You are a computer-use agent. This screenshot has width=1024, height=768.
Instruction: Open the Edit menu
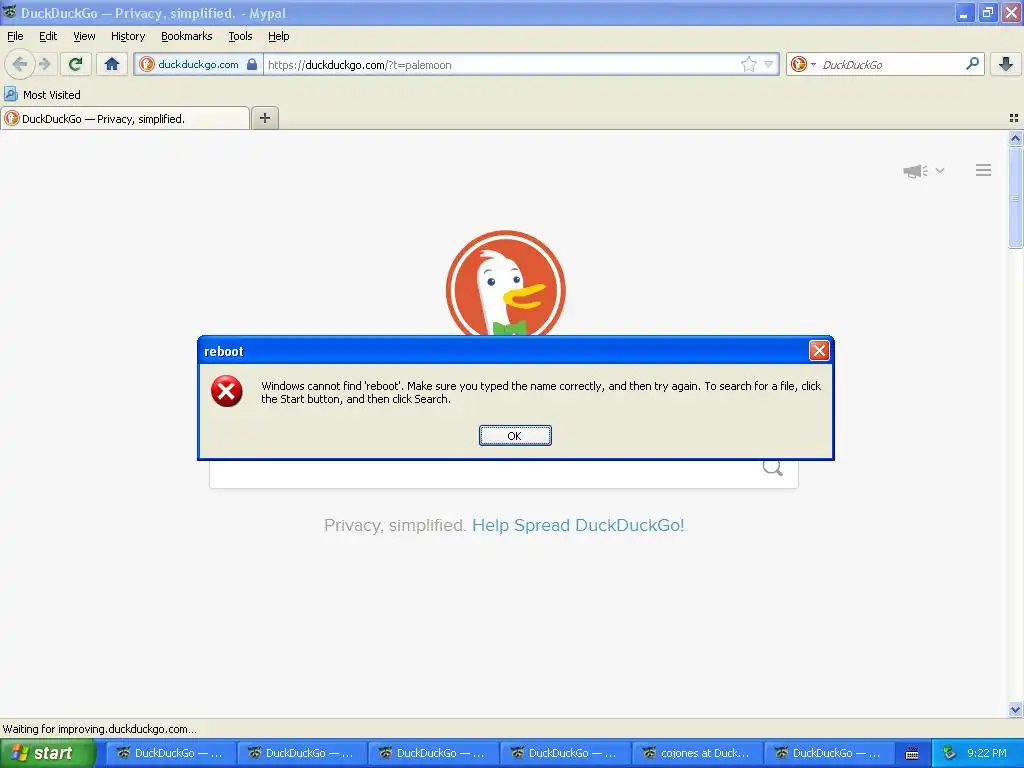point(48,36)
